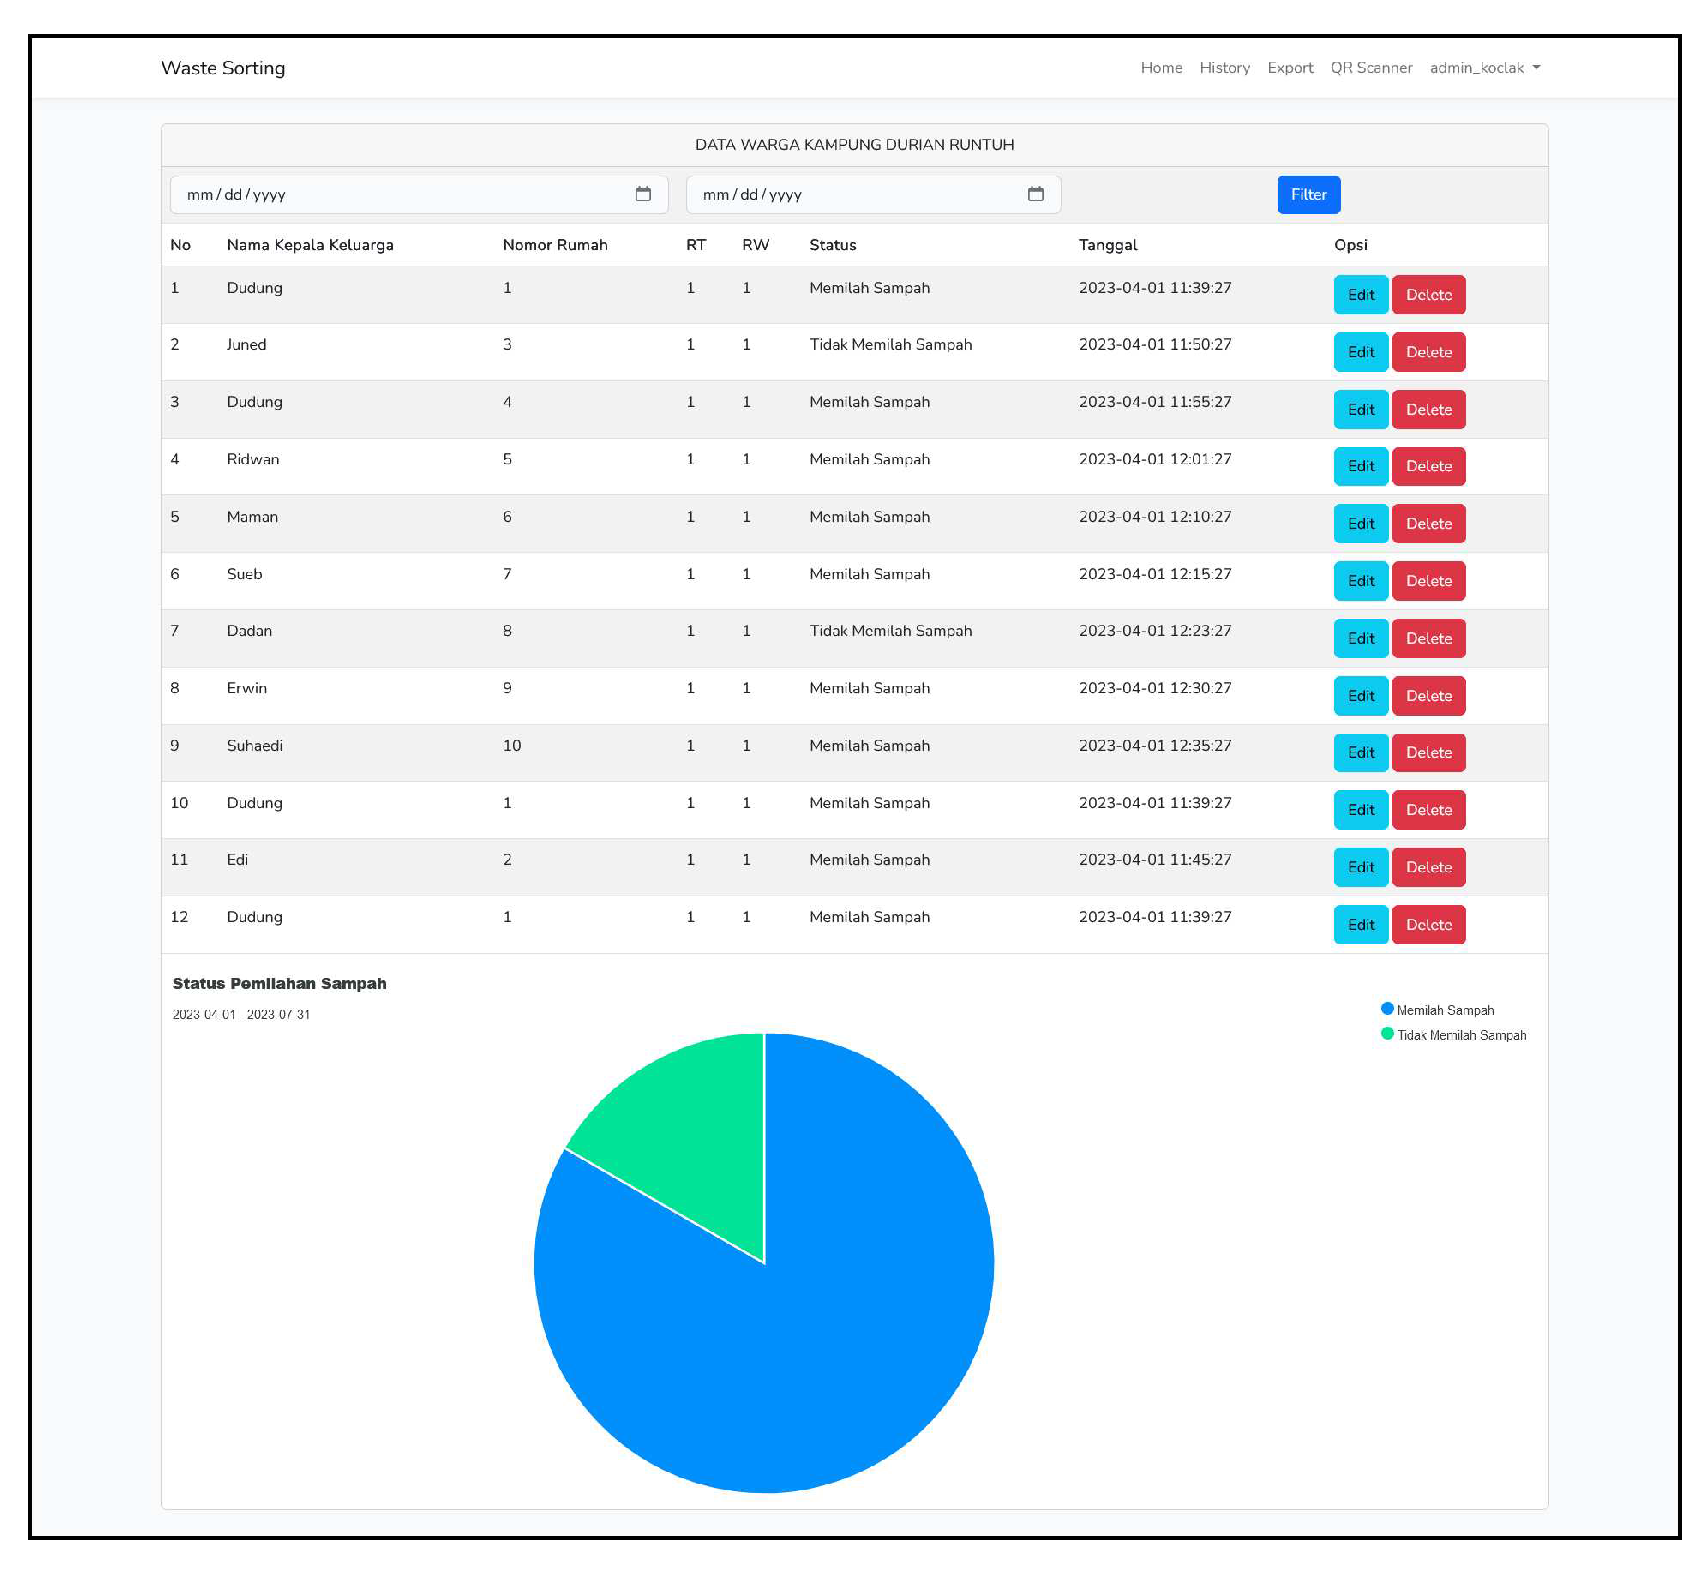Open the admin_koclak account dropdown

tap(1483, 68)
